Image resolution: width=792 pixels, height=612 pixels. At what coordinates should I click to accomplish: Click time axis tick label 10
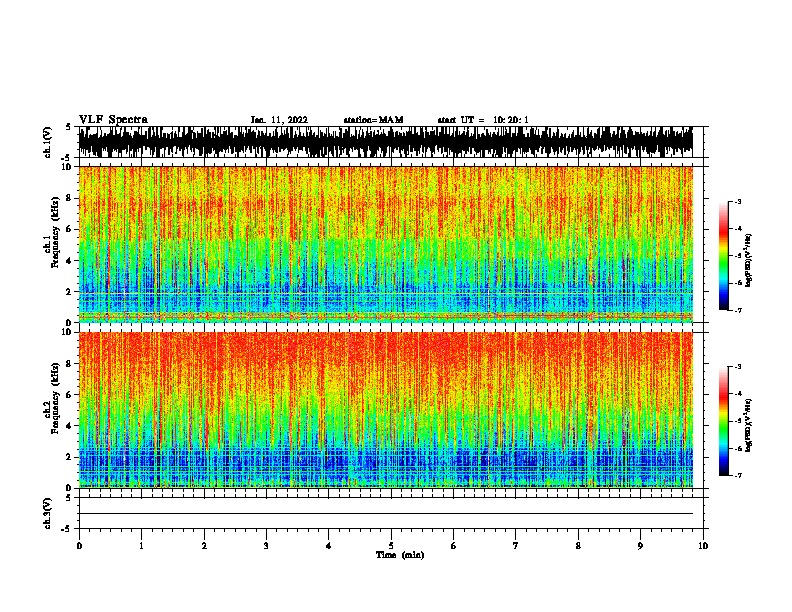[x=703, y=546]
